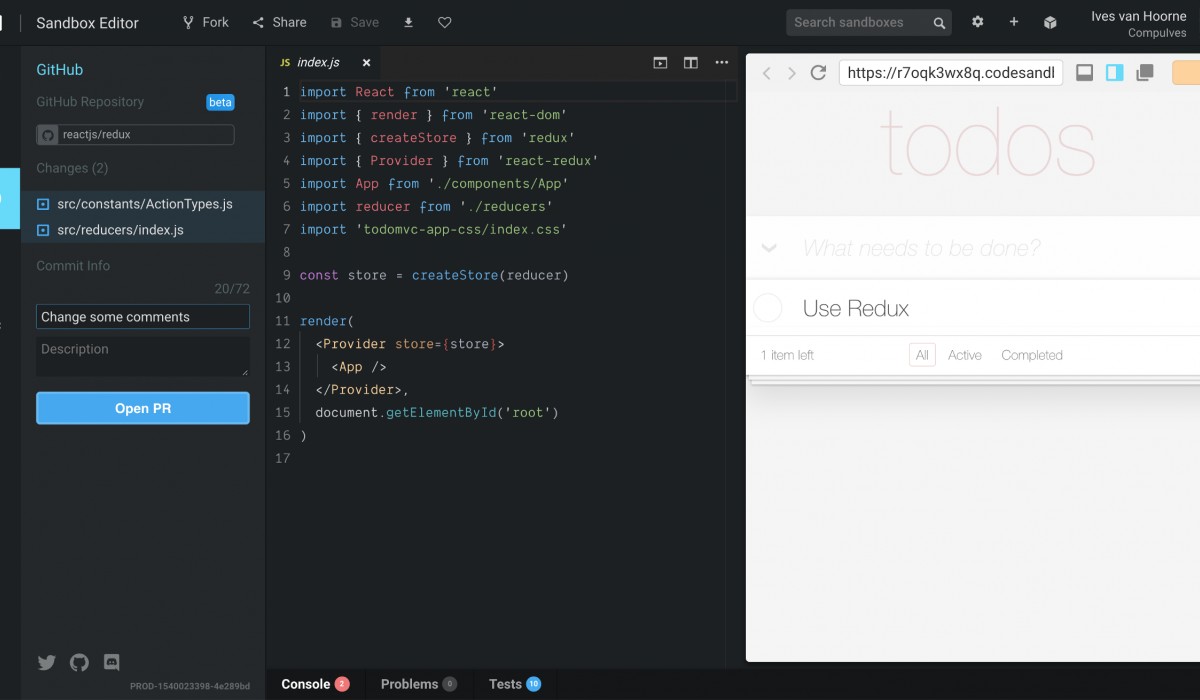Open the editor more options ellipsis

point(722,62)
